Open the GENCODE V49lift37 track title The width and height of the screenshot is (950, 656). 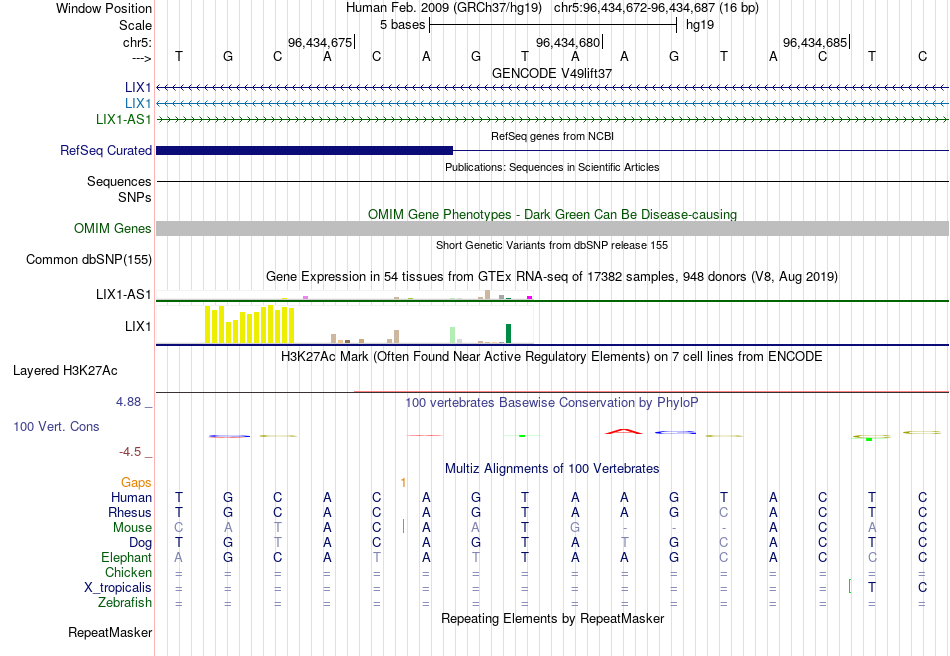pos(552,73)
